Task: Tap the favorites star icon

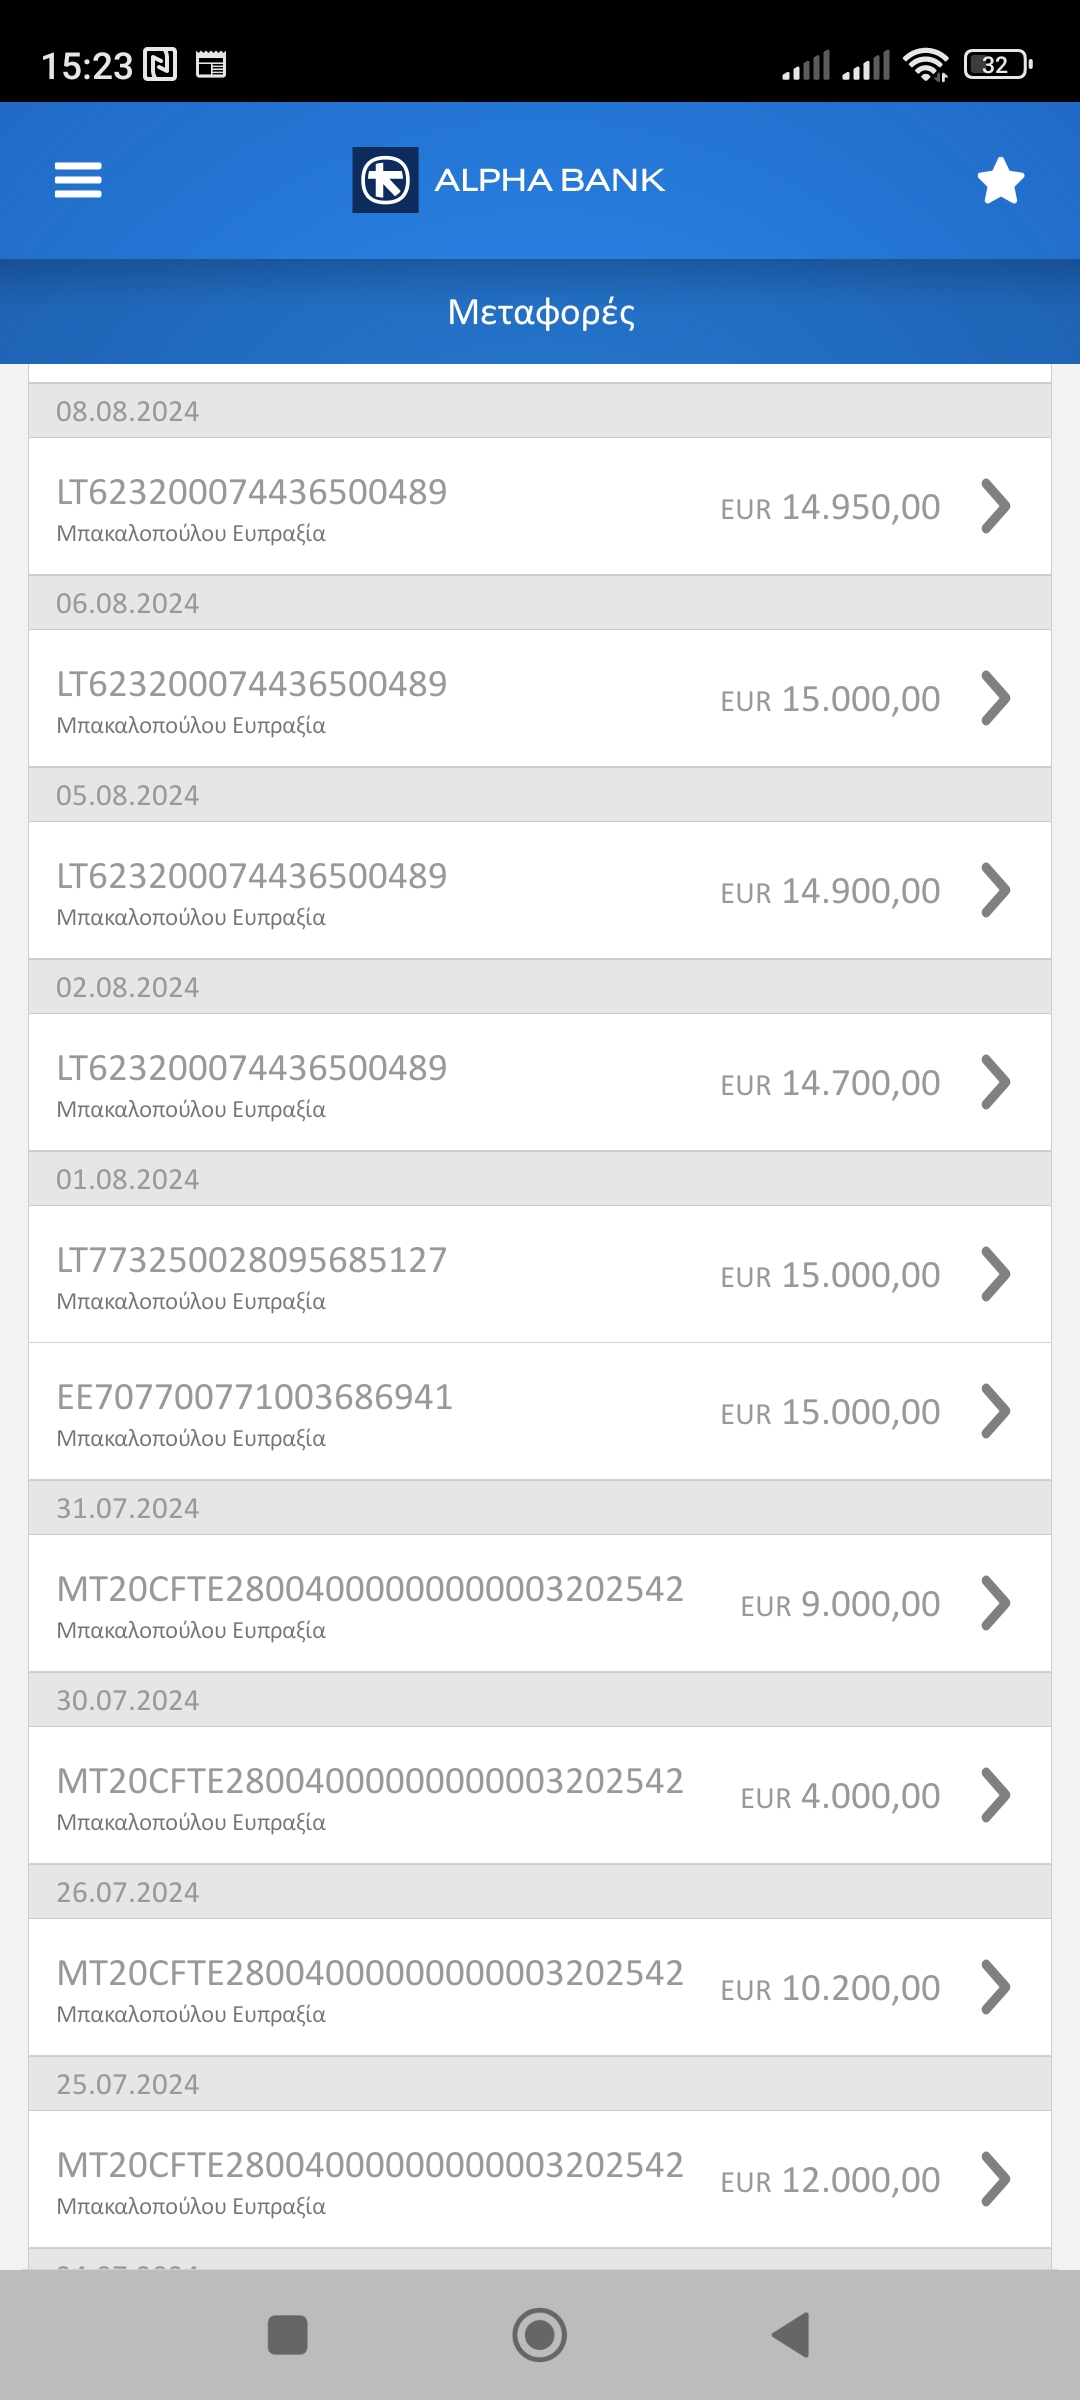Action: (1000, 181)
